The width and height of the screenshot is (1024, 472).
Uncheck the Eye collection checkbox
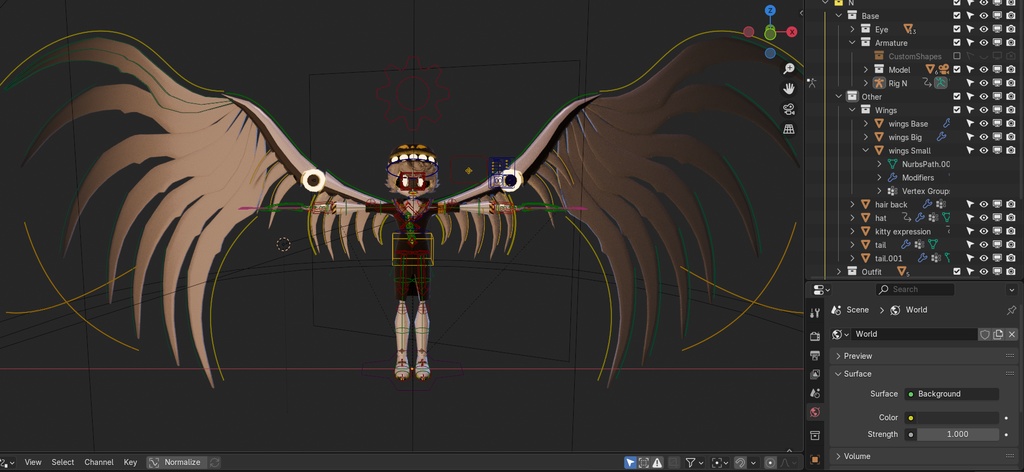[957, 29]
